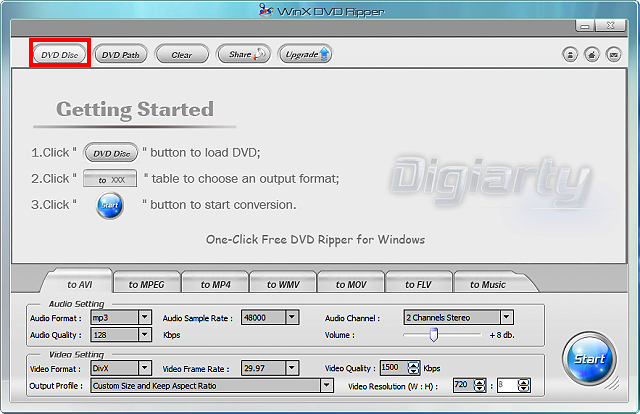
Task: Click the resolution height input field
Action: (507, 385)
